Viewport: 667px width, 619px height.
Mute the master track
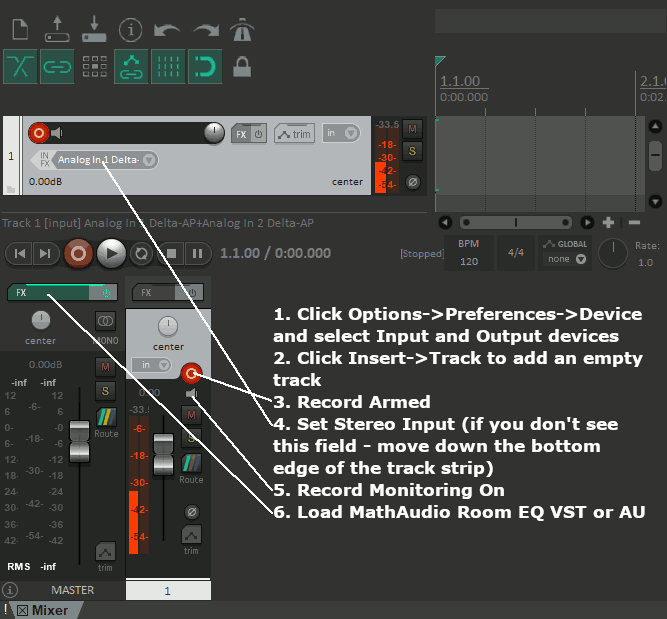105,367
